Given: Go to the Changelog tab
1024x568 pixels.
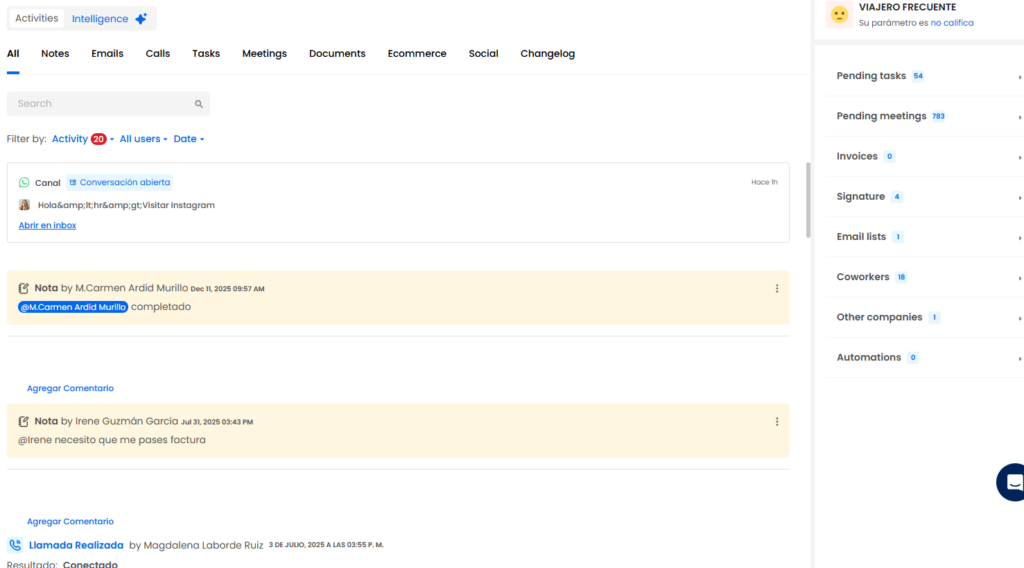Looking at the screenshot, I should [547, 54].
